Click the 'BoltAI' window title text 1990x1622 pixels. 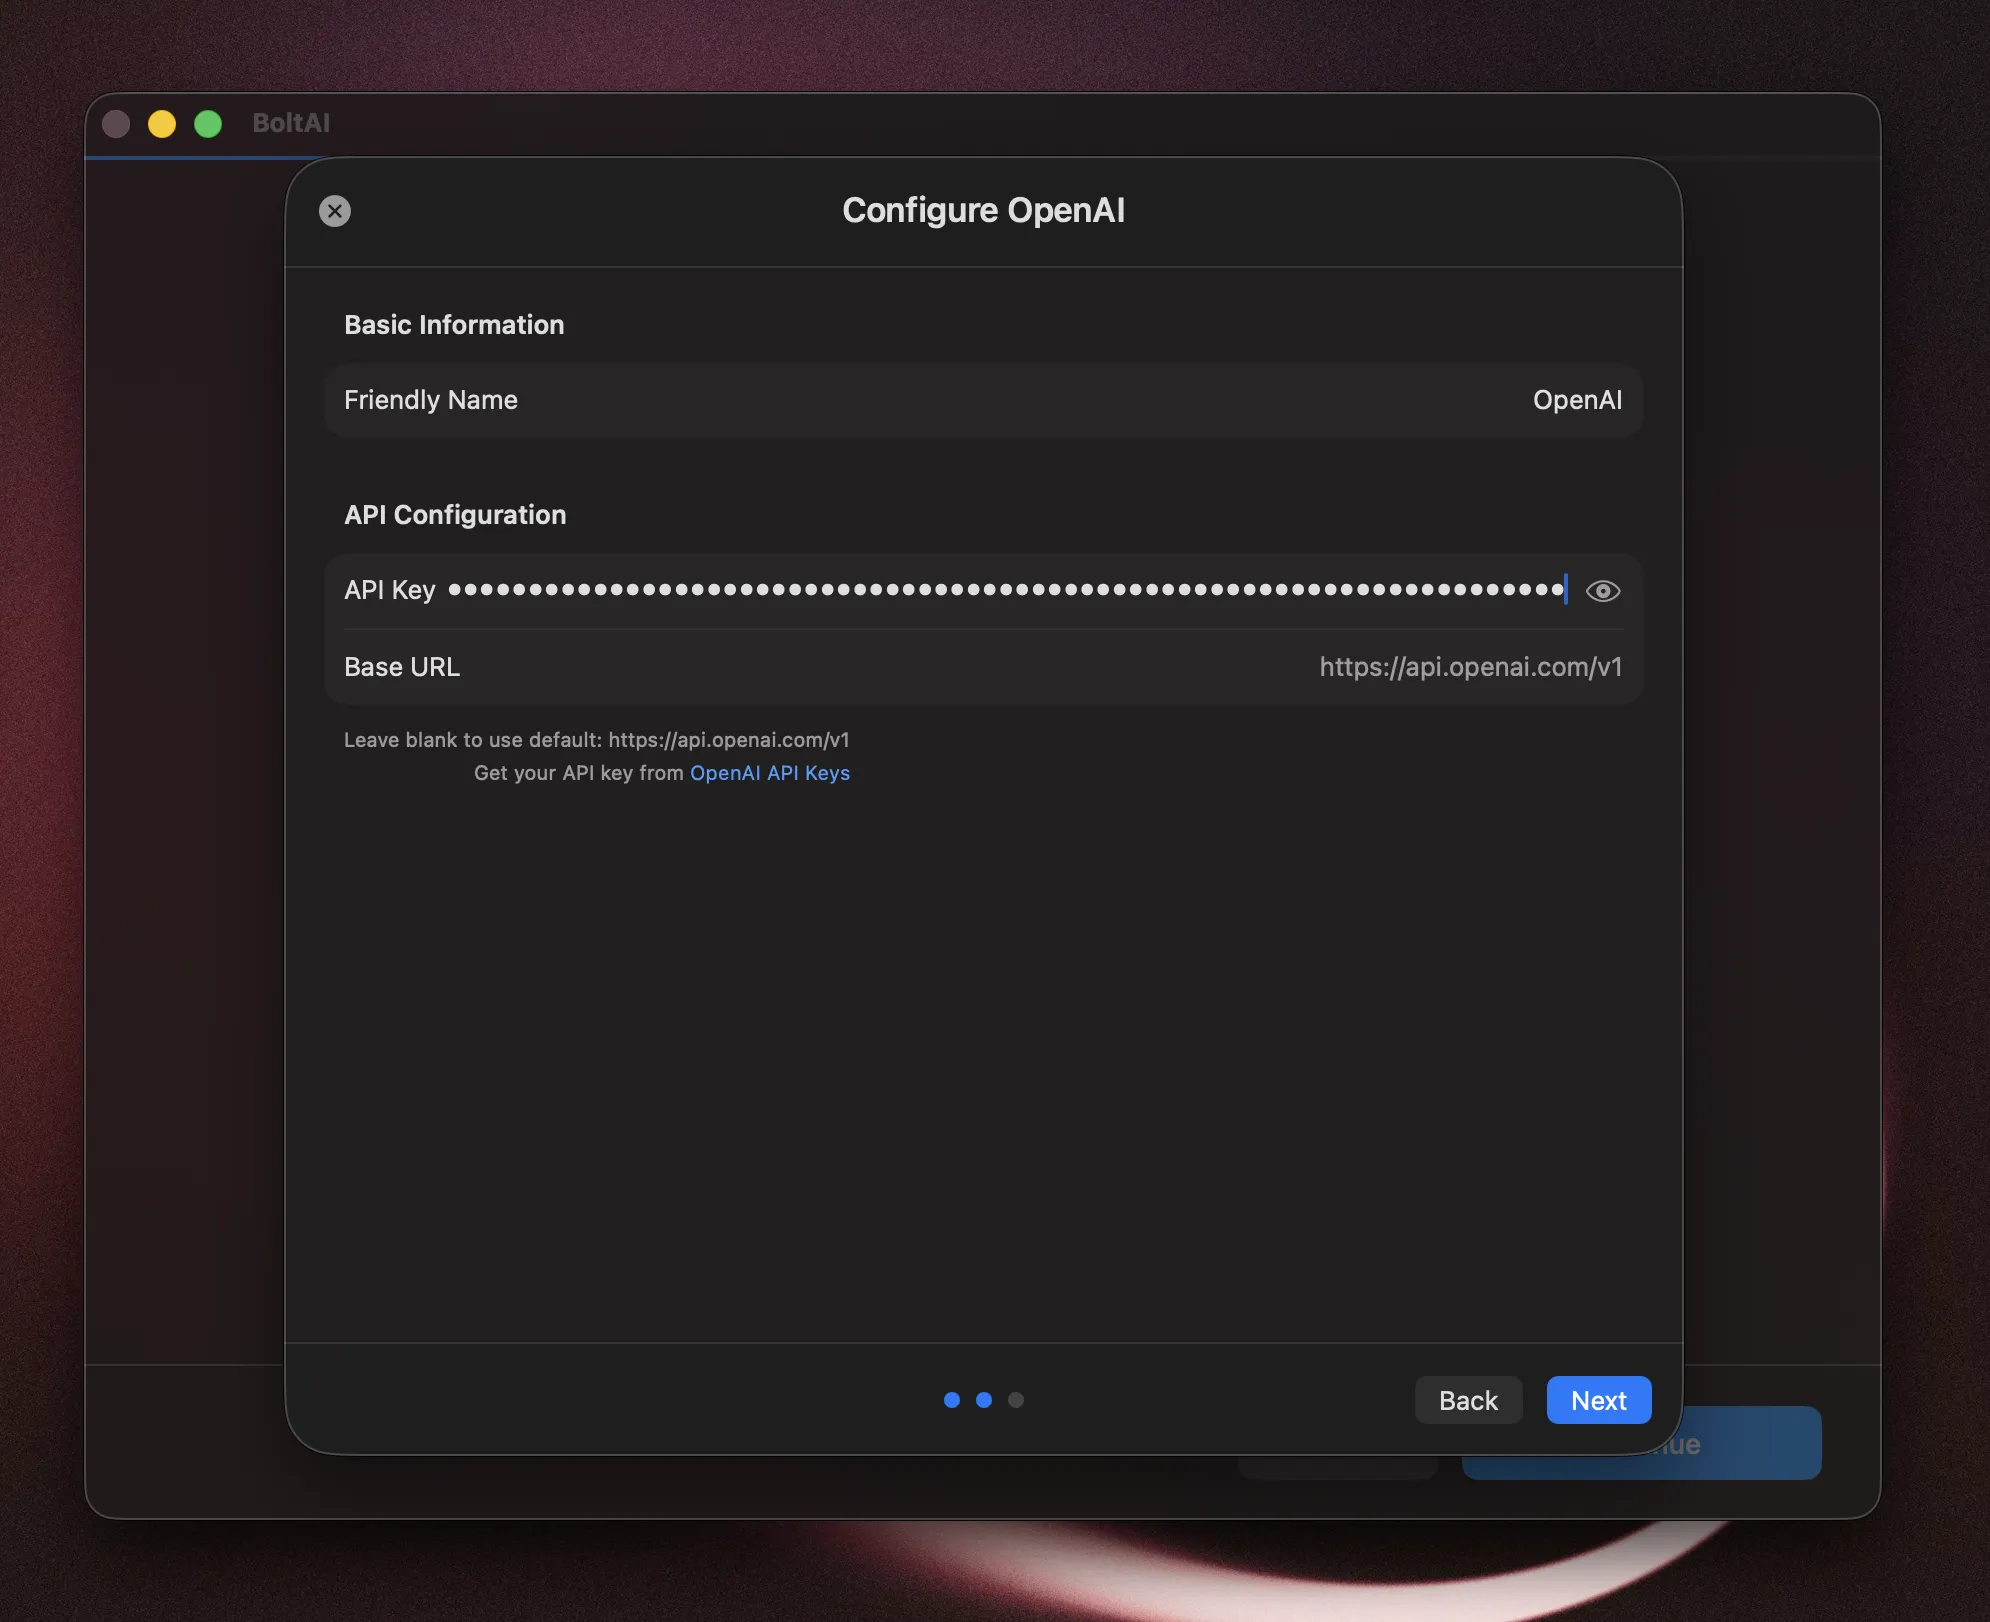tap(291, 123)
